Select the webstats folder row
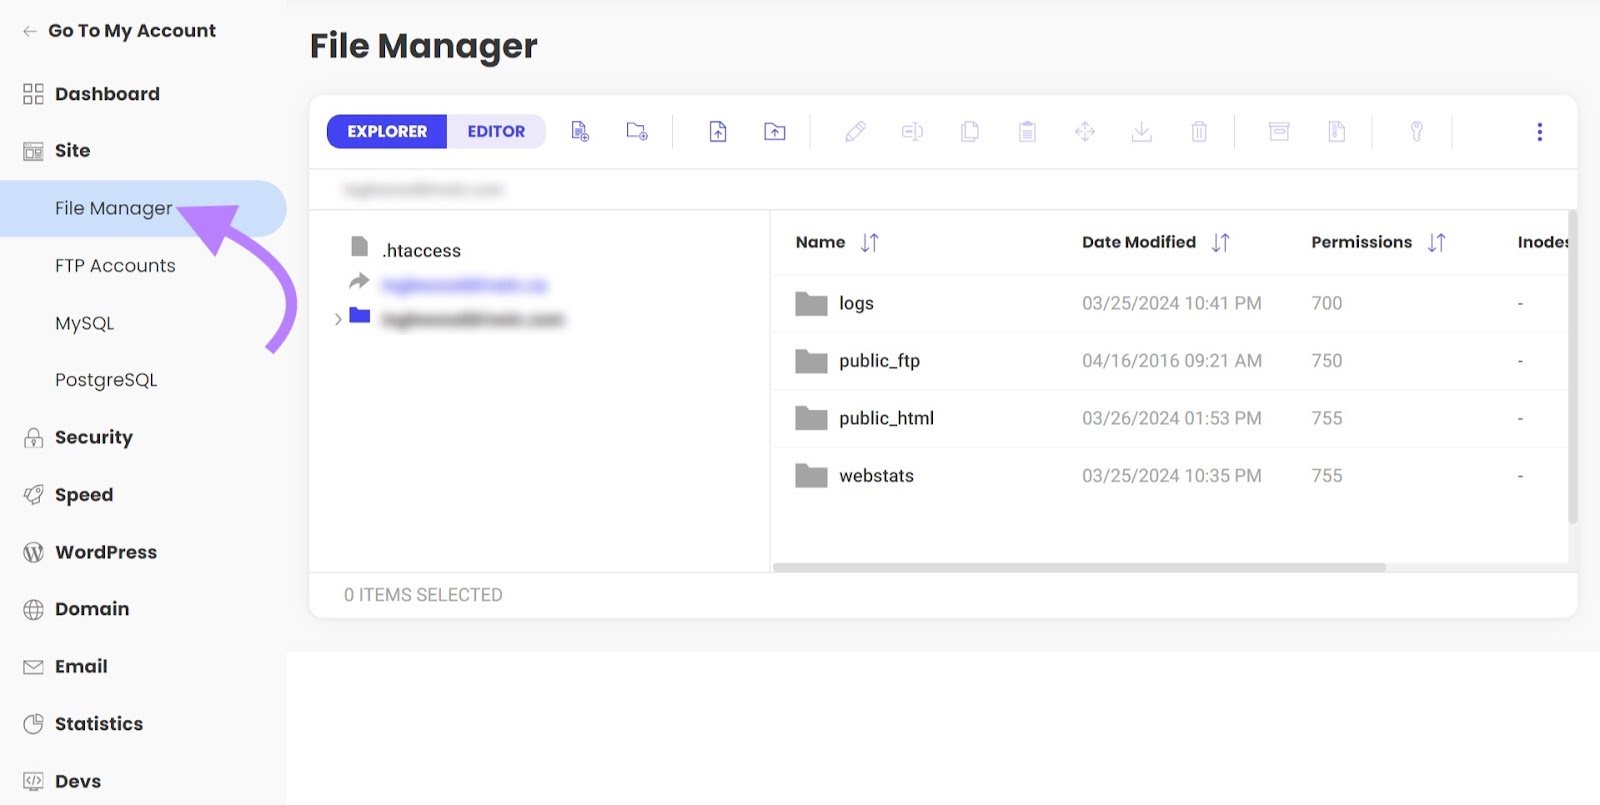This screenshot has width=1600, height=805. coord(1169,476)
